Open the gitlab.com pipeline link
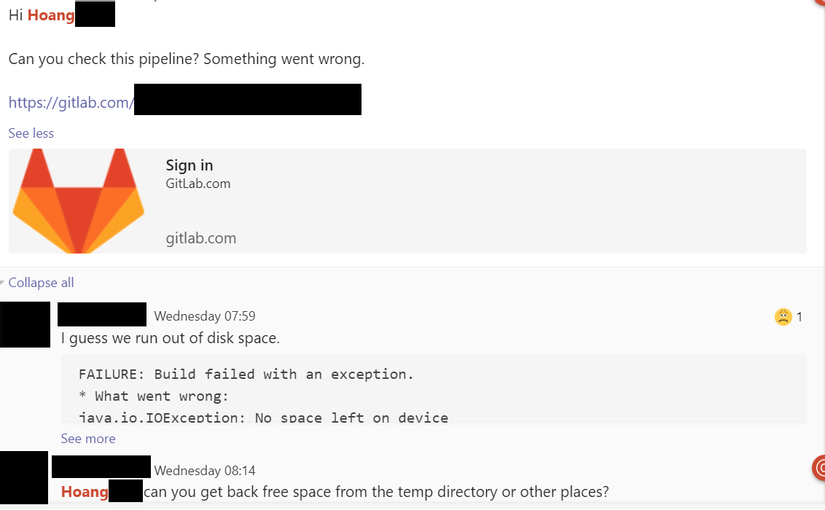The height and width of the screenshot is (510, 825). 71,102
